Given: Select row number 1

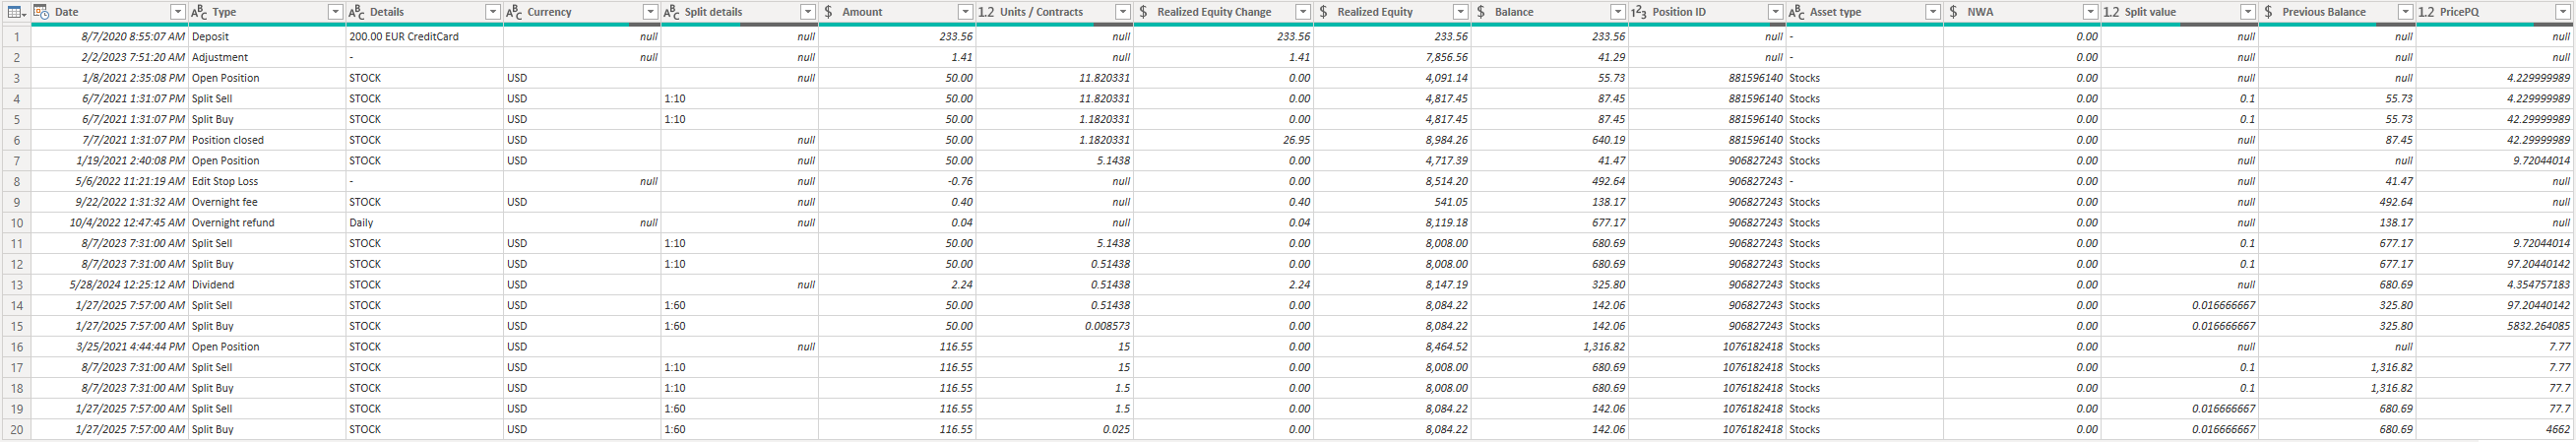Looking at the screenshot, I should point(16,36).
